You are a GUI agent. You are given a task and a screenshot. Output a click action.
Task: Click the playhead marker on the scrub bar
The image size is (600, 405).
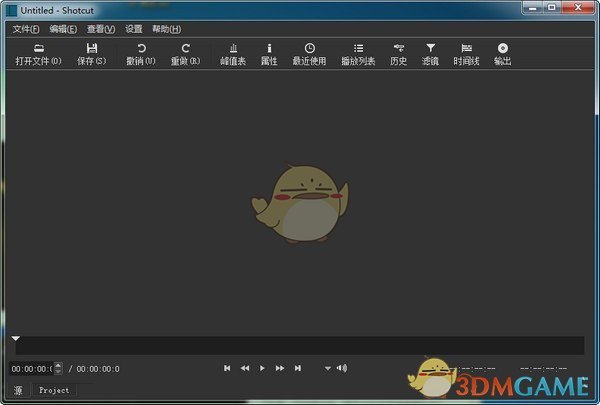(16, 339)
